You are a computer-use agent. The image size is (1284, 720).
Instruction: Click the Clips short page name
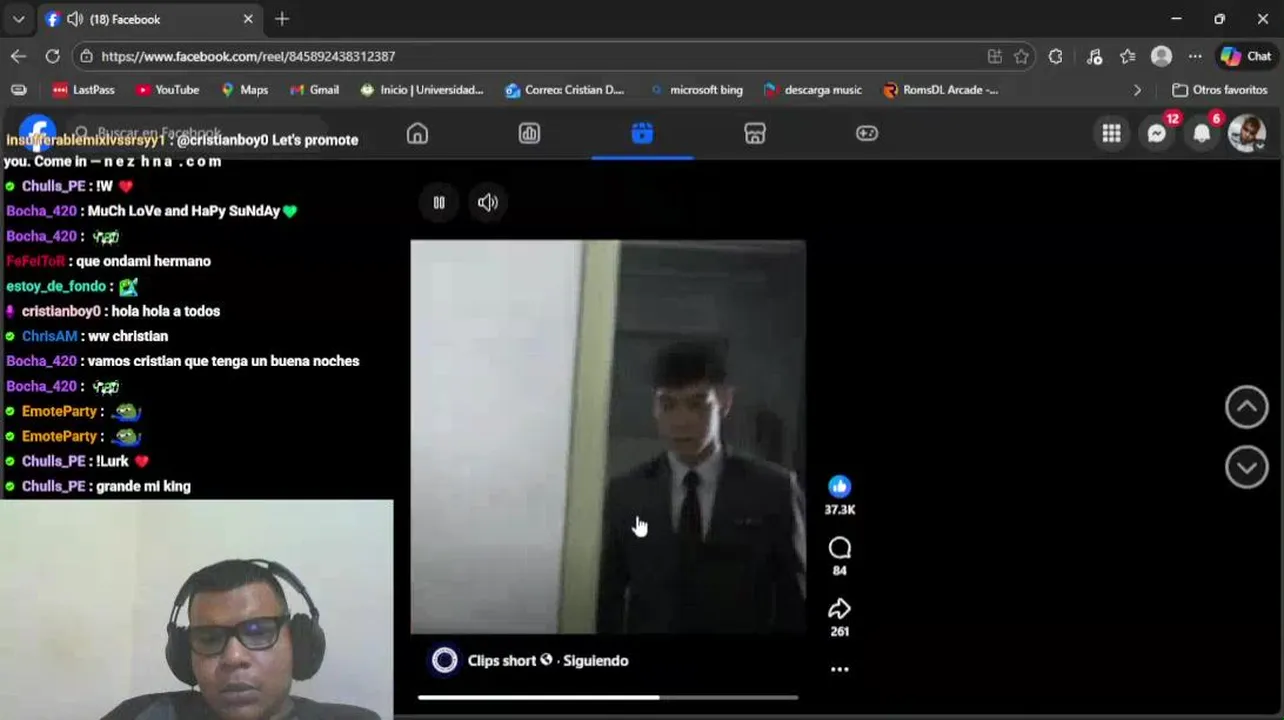[502, 660]
